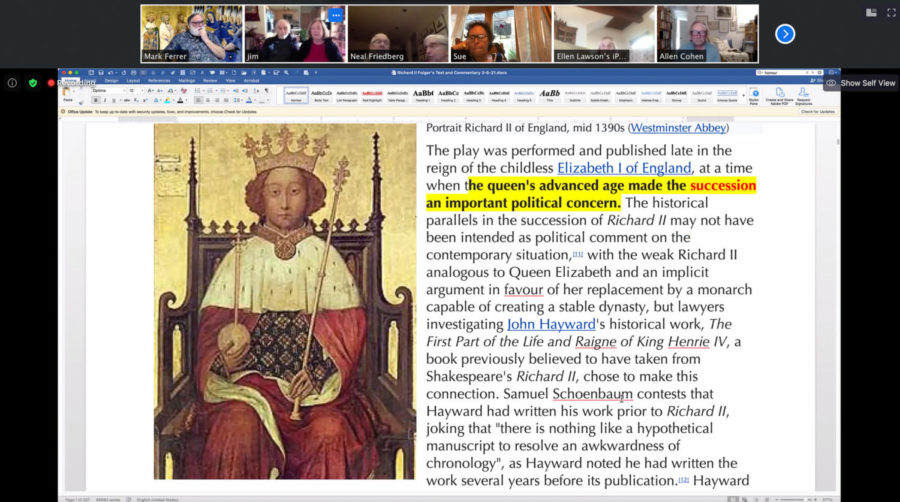The width and height of the screenshot is (900, 502).
Task: Open Zoom meeting information icon
Action: click(x=12, y=83)
